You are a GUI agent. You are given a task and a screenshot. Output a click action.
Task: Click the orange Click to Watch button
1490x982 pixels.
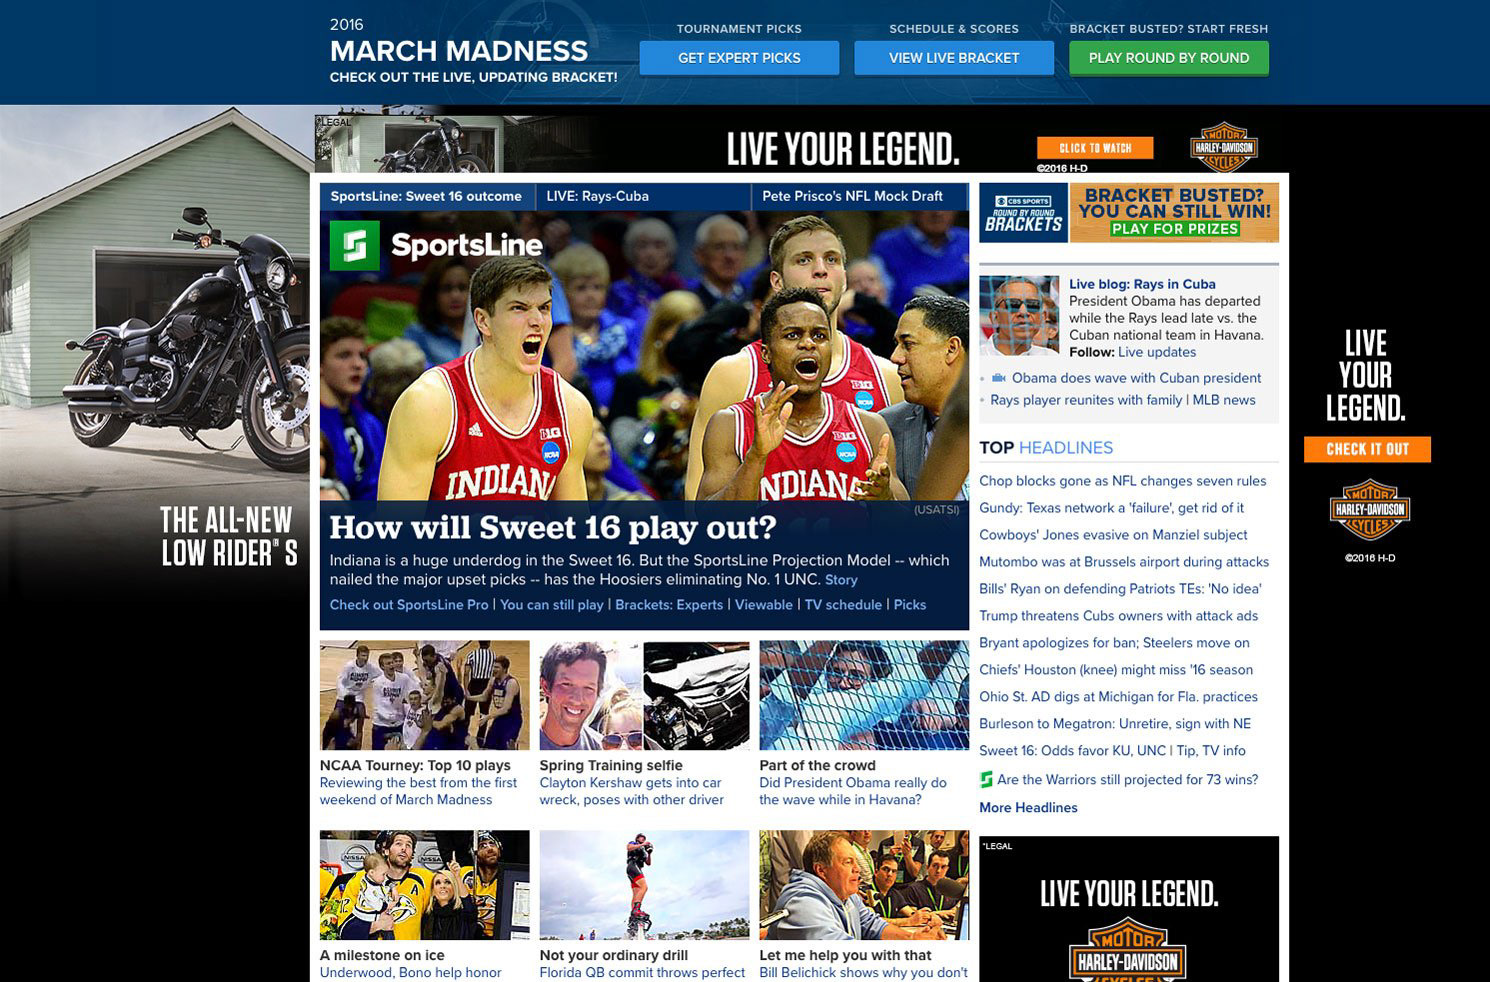tap(1095, 148)
